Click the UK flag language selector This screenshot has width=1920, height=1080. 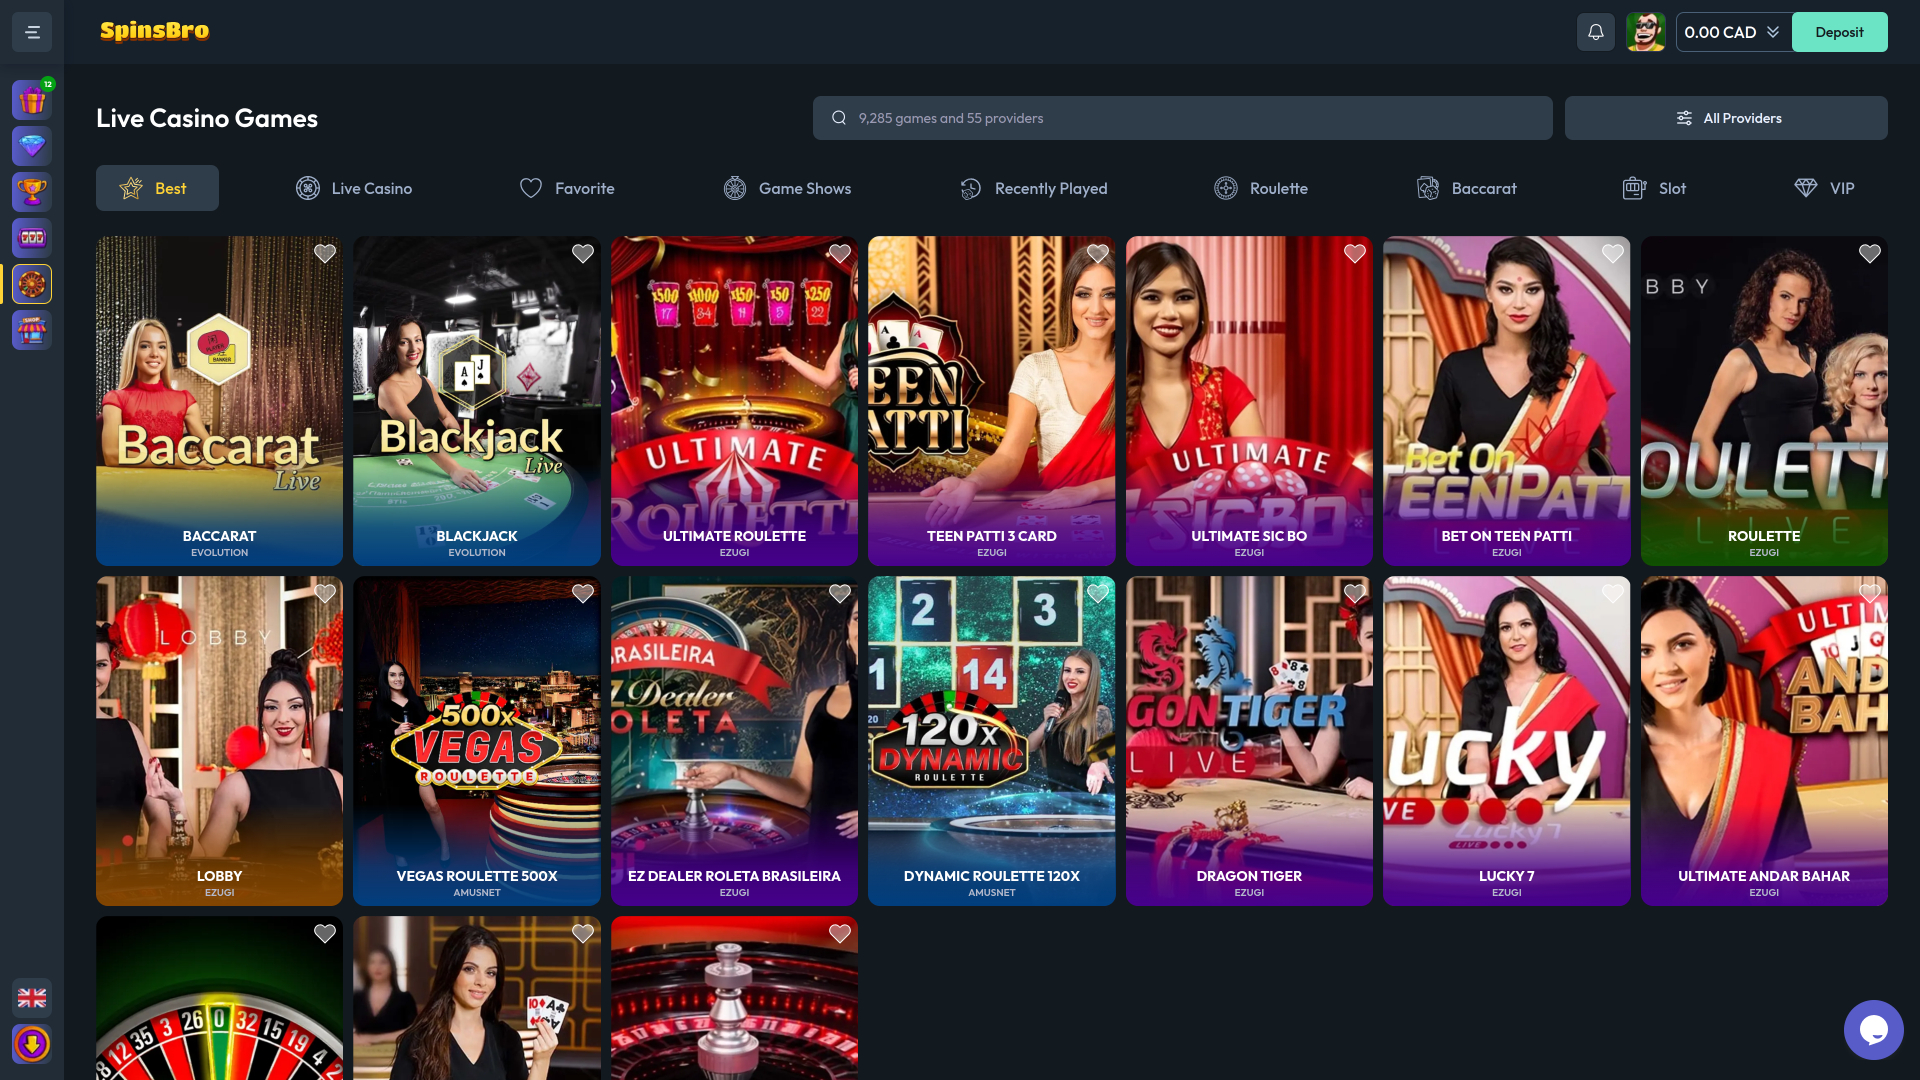[31, 997]
